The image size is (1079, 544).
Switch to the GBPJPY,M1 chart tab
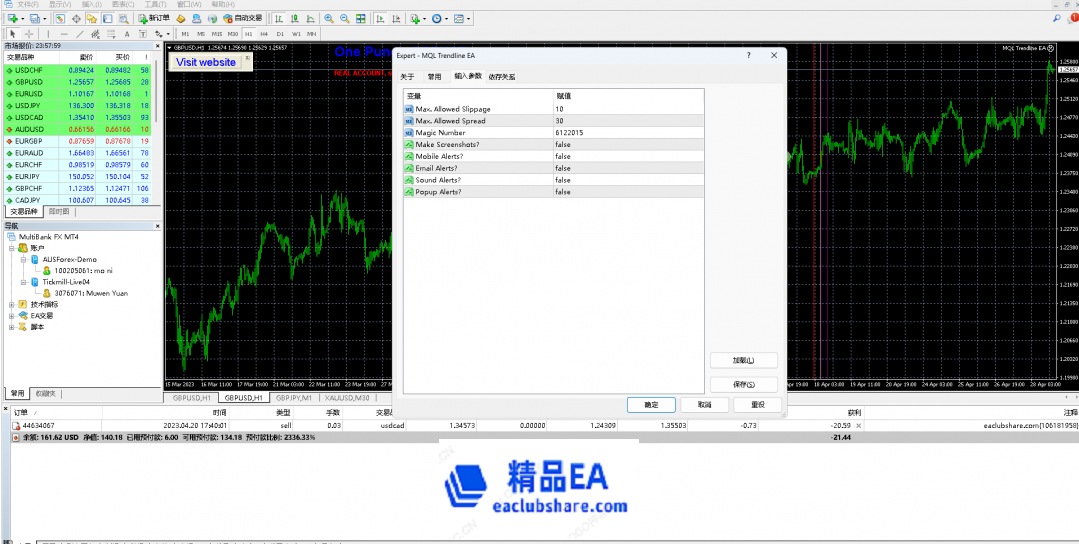[294, 398]
